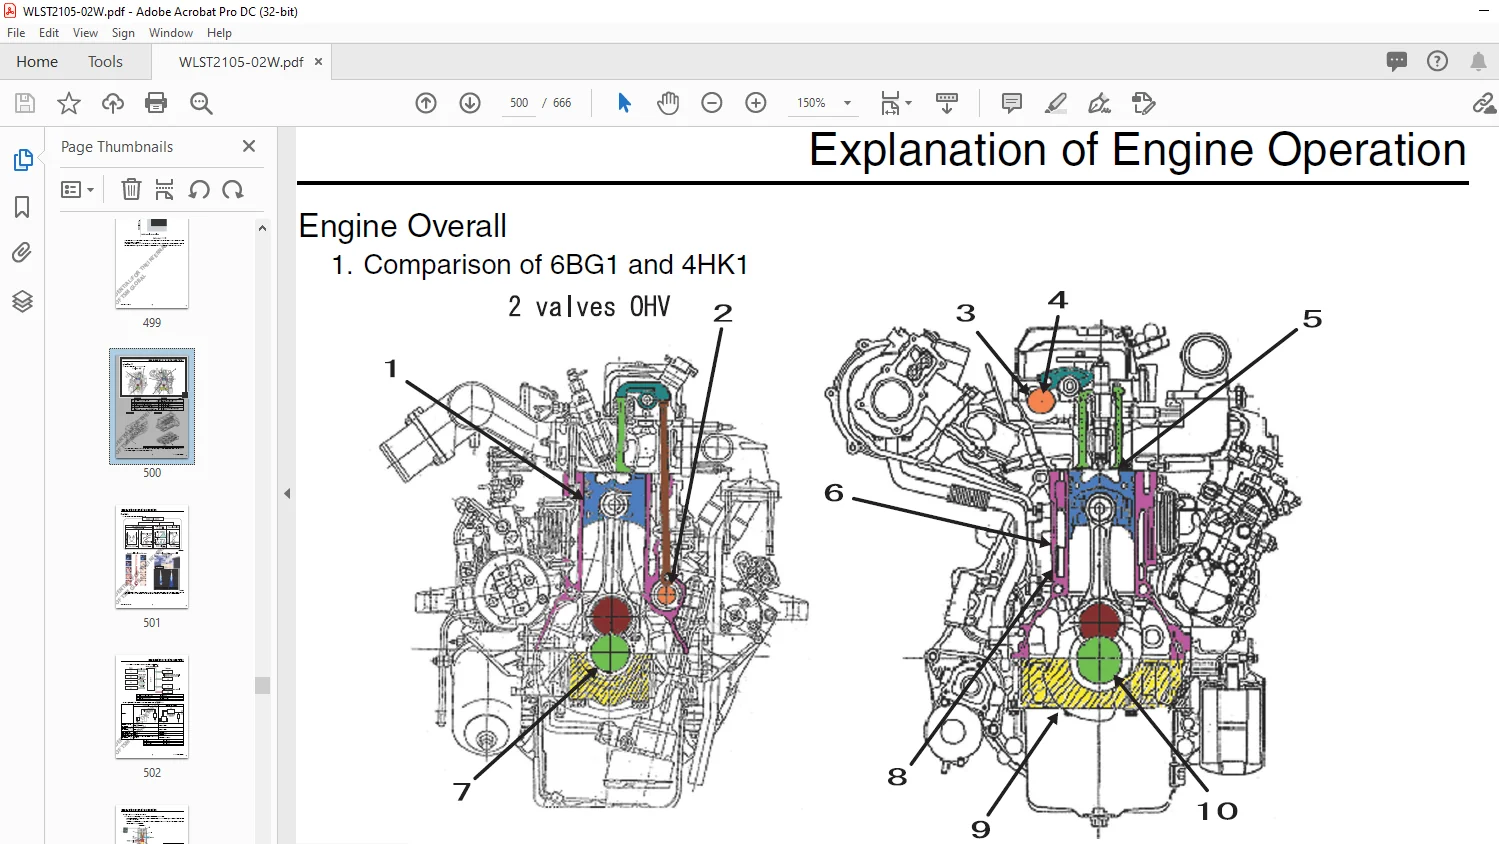Viewport: 1499px width, 844px height.
Task: Close the Page Thumbnails panel
Action: tap(249, 146)
